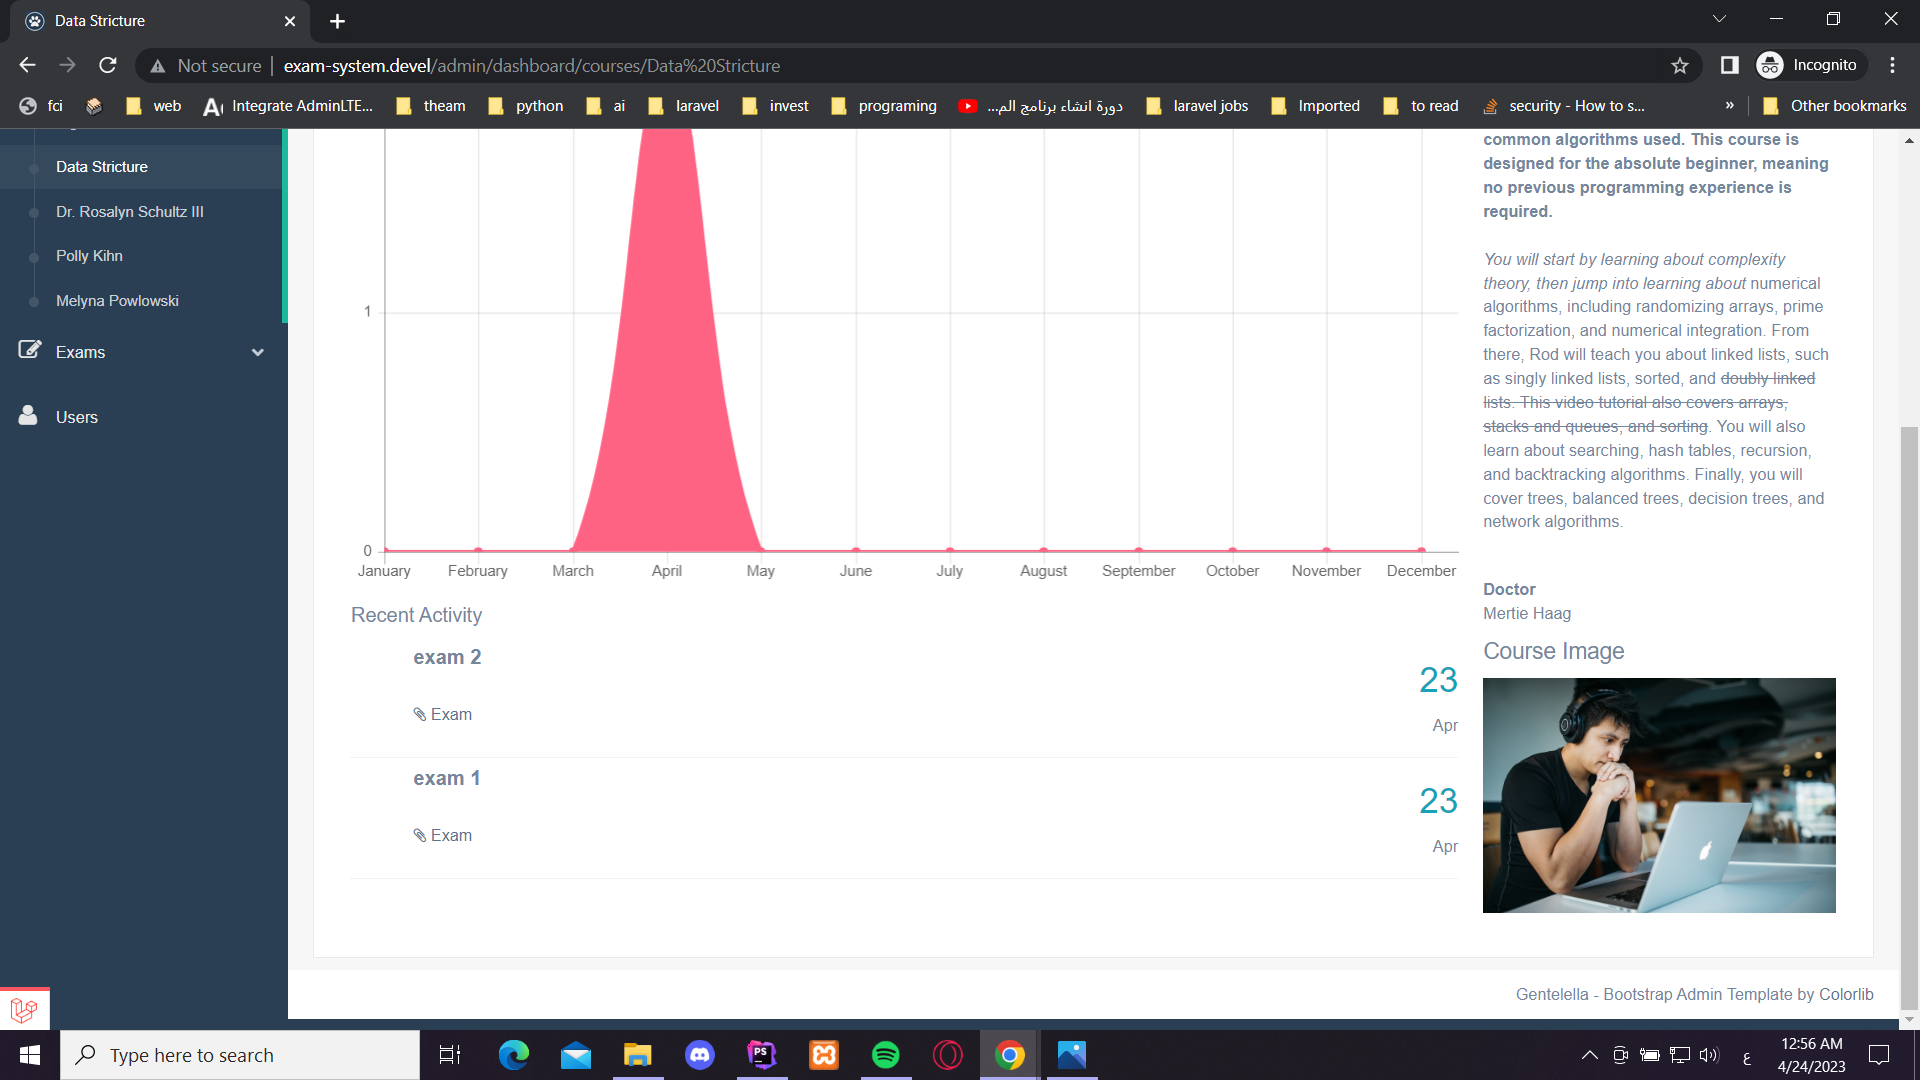Viewport: 1920px width, 1080px height.
Task: Click the Incognito profile button
Action: [1810, 65]
